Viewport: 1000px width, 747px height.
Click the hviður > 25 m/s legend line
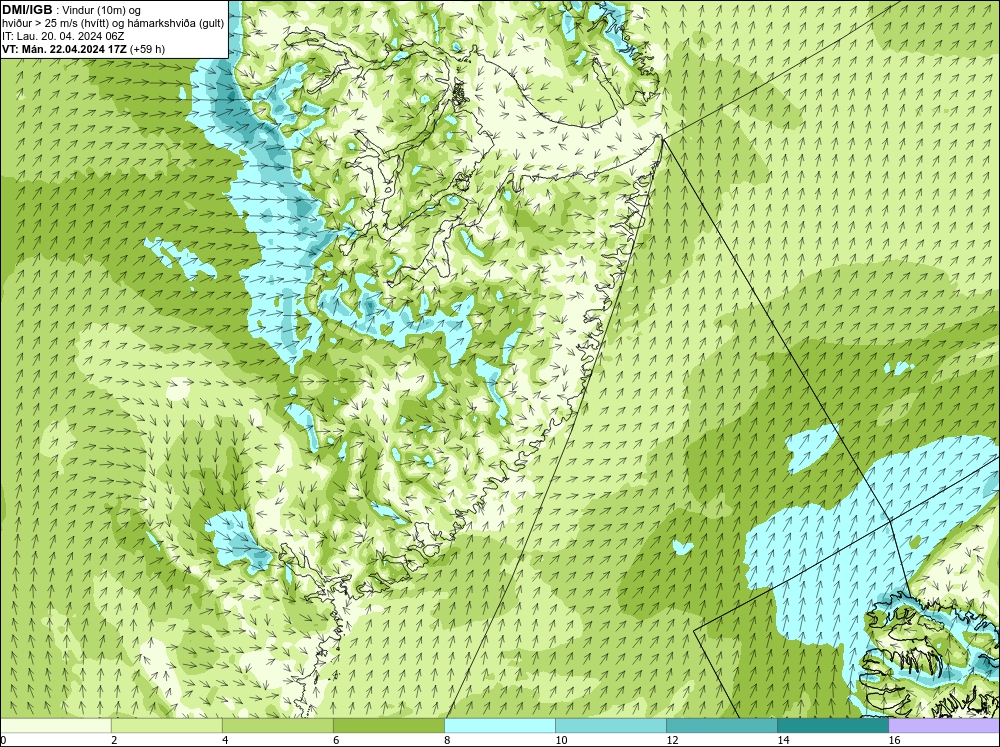[113, 24]
